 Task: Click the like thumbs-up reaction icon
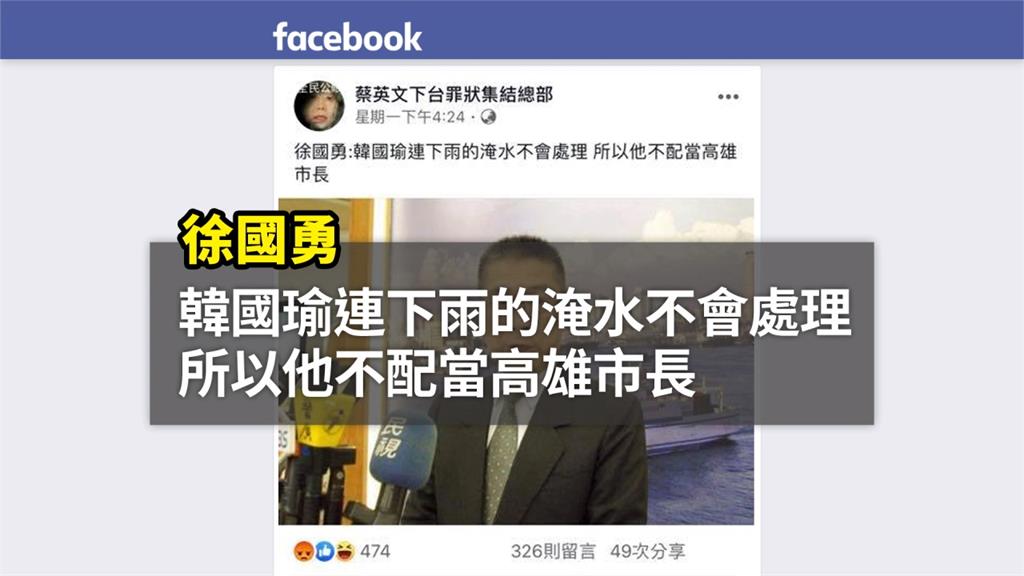click(x=325, y=551)
